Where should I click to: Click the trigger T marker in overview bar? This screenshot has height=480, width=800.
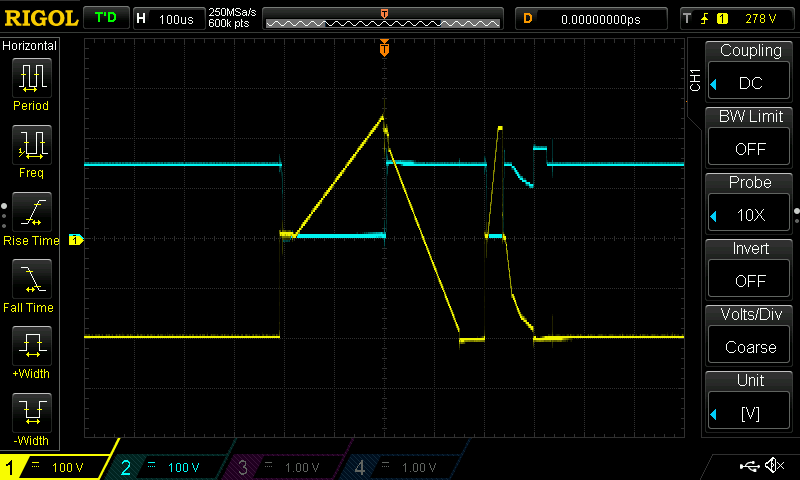coord(384,13)
